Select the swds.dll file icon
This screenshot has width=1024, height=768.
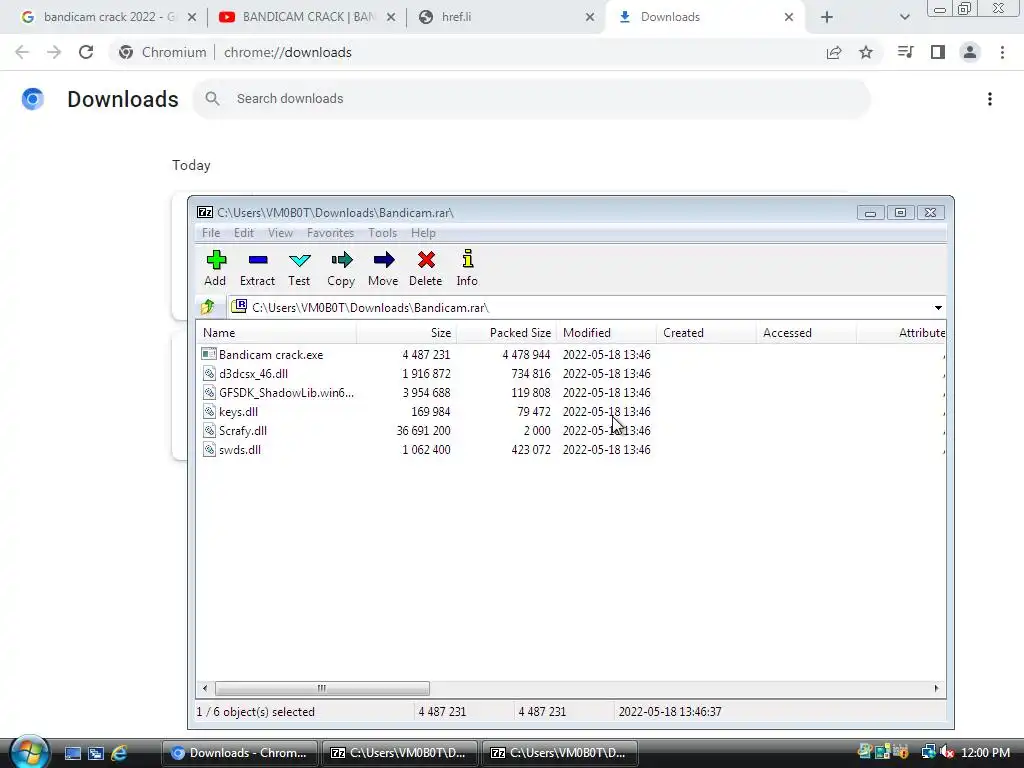[209, 449]
